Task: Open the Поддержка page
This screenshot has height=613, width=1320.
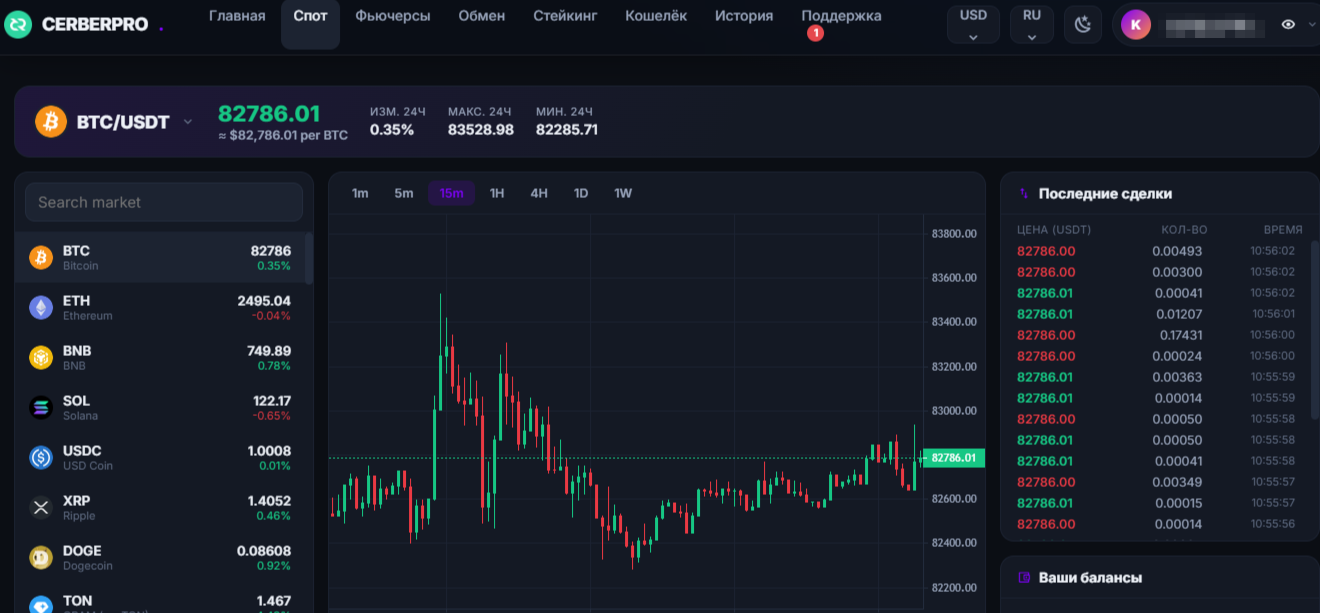Action: [x=842, y=16]
